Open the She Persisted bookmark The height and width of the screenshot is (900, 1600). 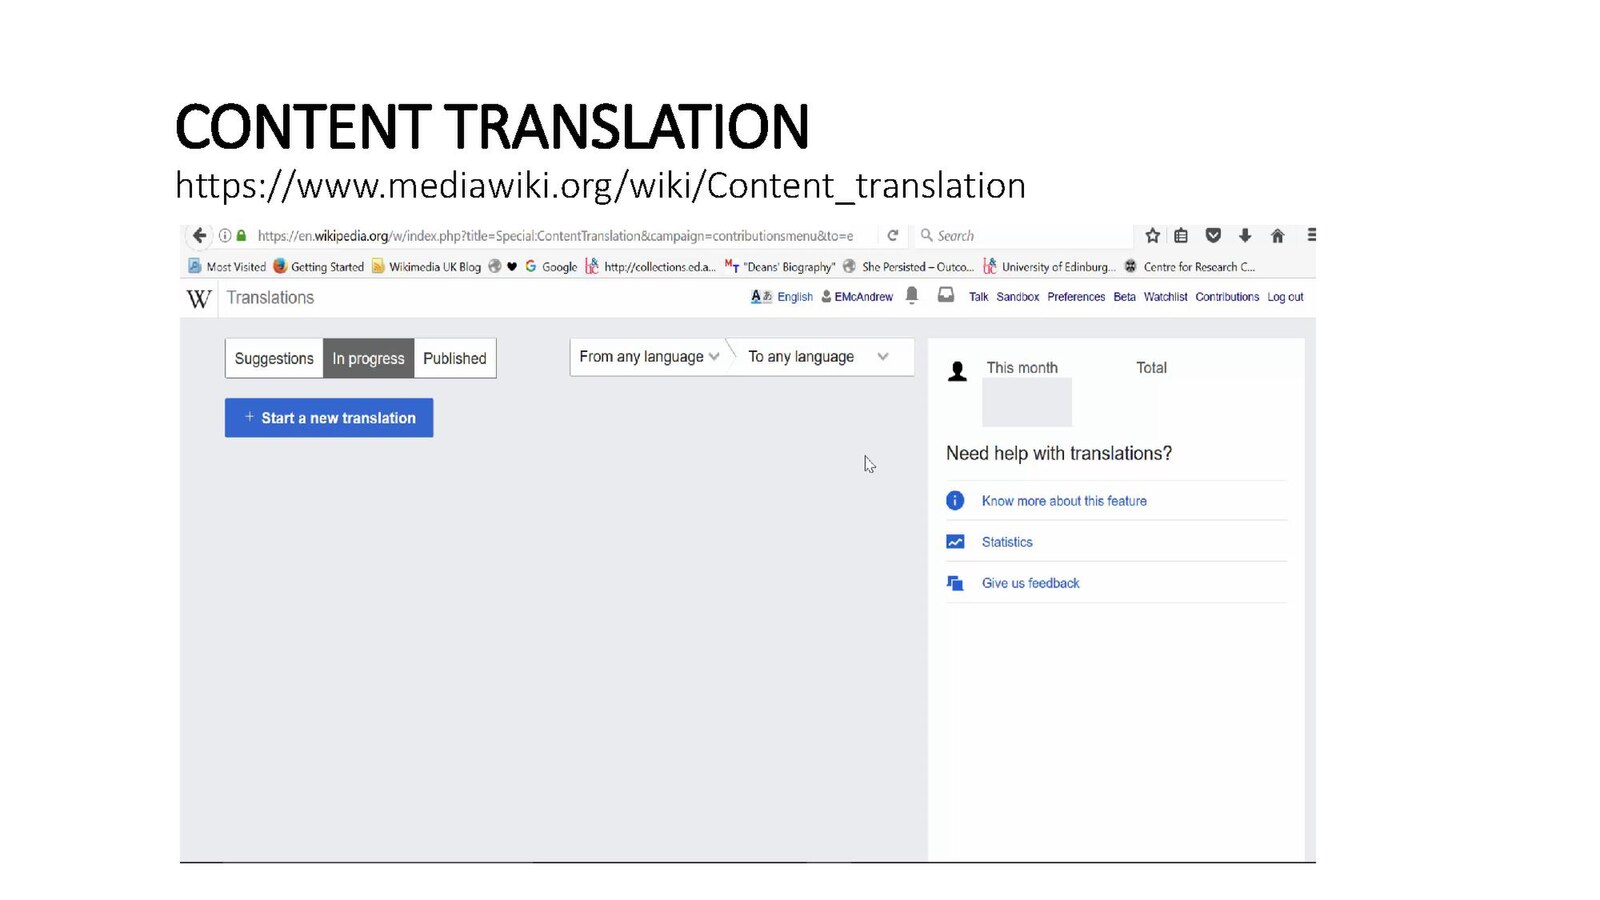click(x=908, y=266)
